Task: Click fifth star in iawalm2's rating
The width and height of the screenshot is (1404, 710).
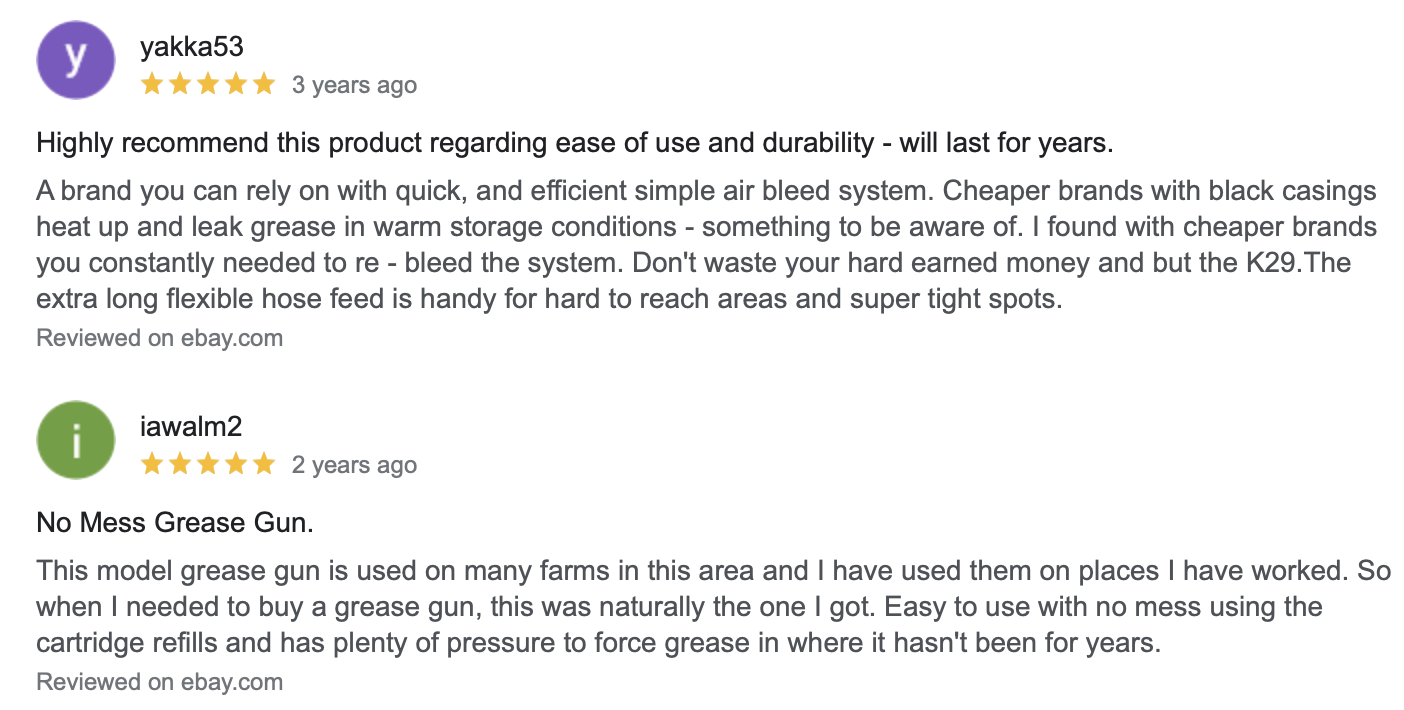Action: (263, 464)
